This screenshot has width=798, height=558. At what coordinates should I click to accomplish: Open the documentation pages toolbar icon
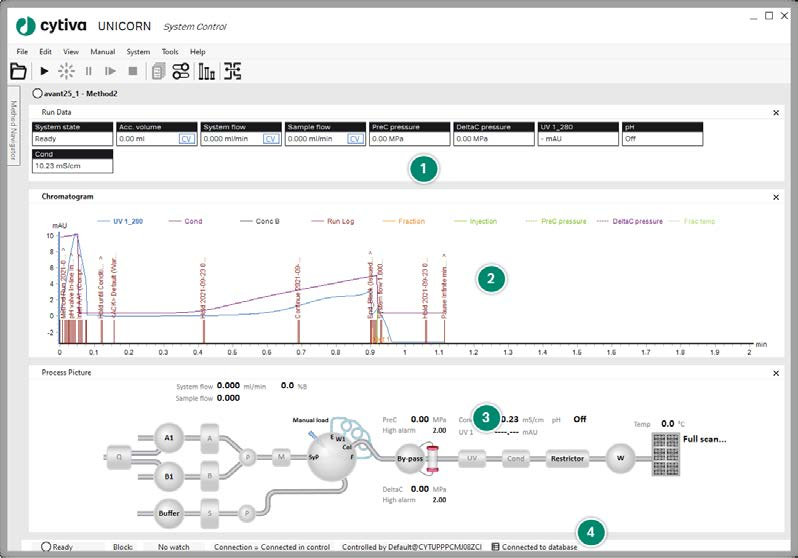(158, 71)
